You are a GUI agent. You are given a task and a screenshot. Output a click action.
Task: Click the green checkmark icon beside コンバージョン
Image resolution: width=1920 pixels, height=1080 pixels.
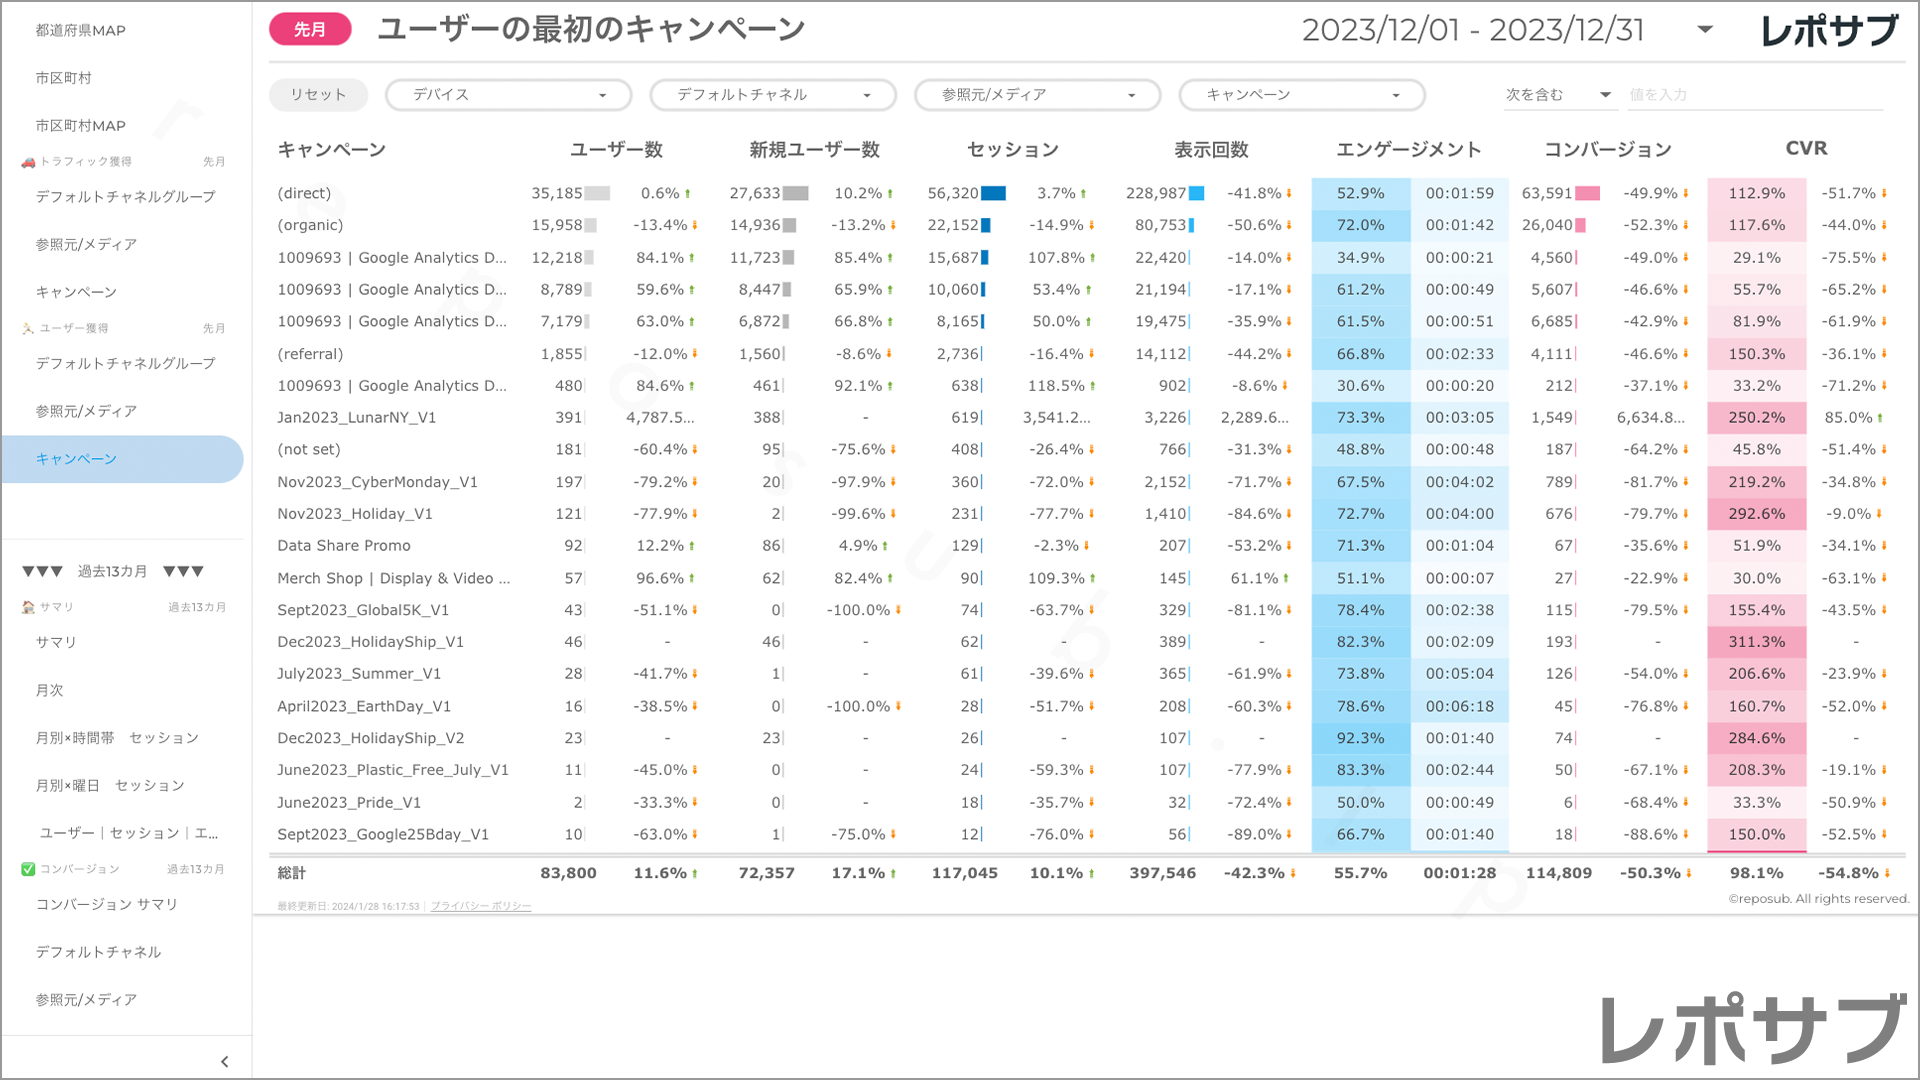[28, 869]
